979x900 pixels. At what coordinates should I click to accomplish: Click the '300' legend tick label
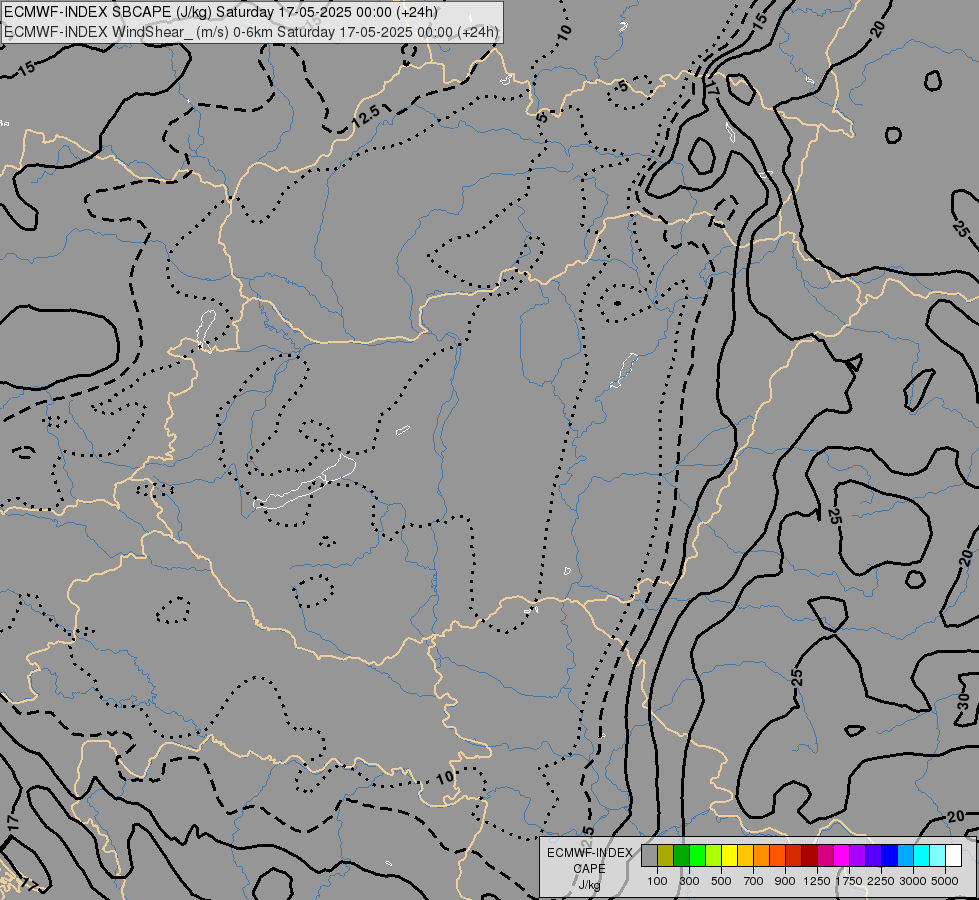tap(689, 881)
